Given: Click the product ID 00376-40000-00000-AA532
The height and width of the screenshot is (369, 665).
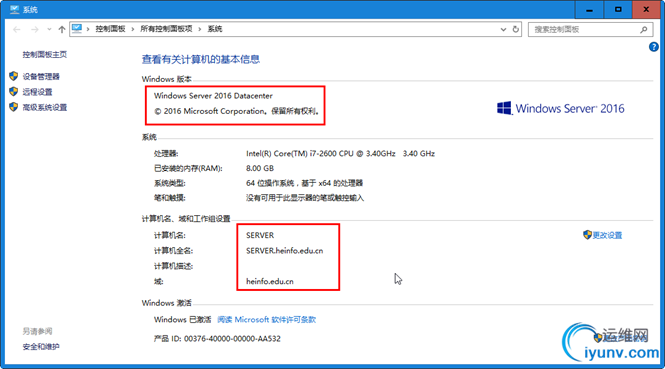Looking at the screenshot, I should coord(232,338).
